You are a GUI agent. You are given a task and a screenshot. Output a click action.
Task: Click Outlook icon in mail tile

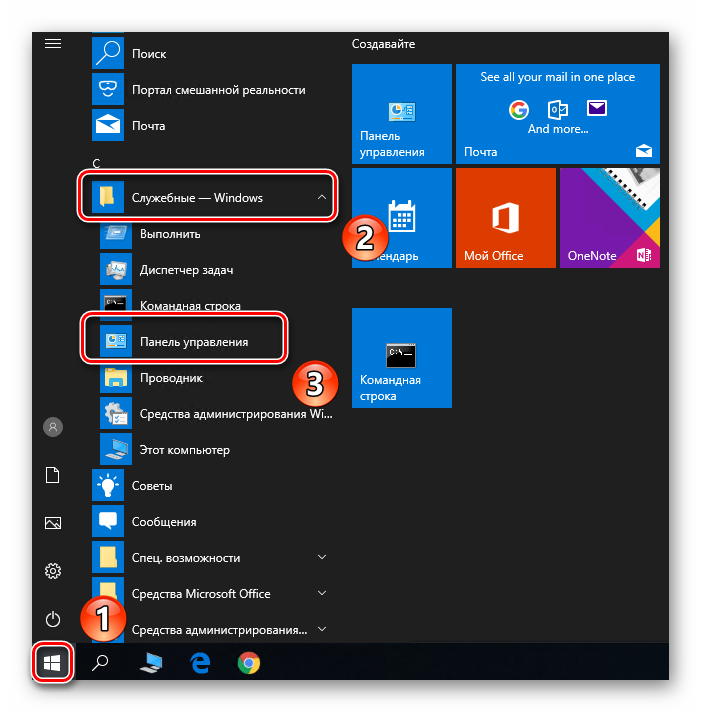pos(558,109)
